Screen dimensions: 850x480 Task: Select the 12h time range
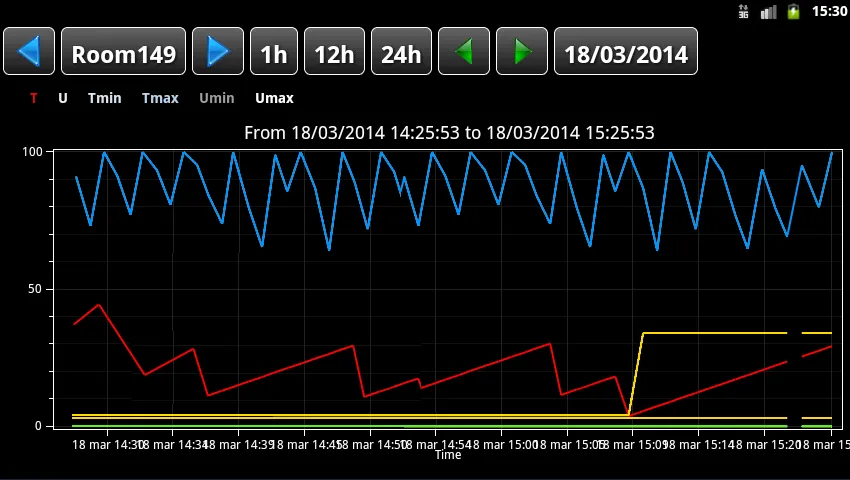tap(334, 51)
